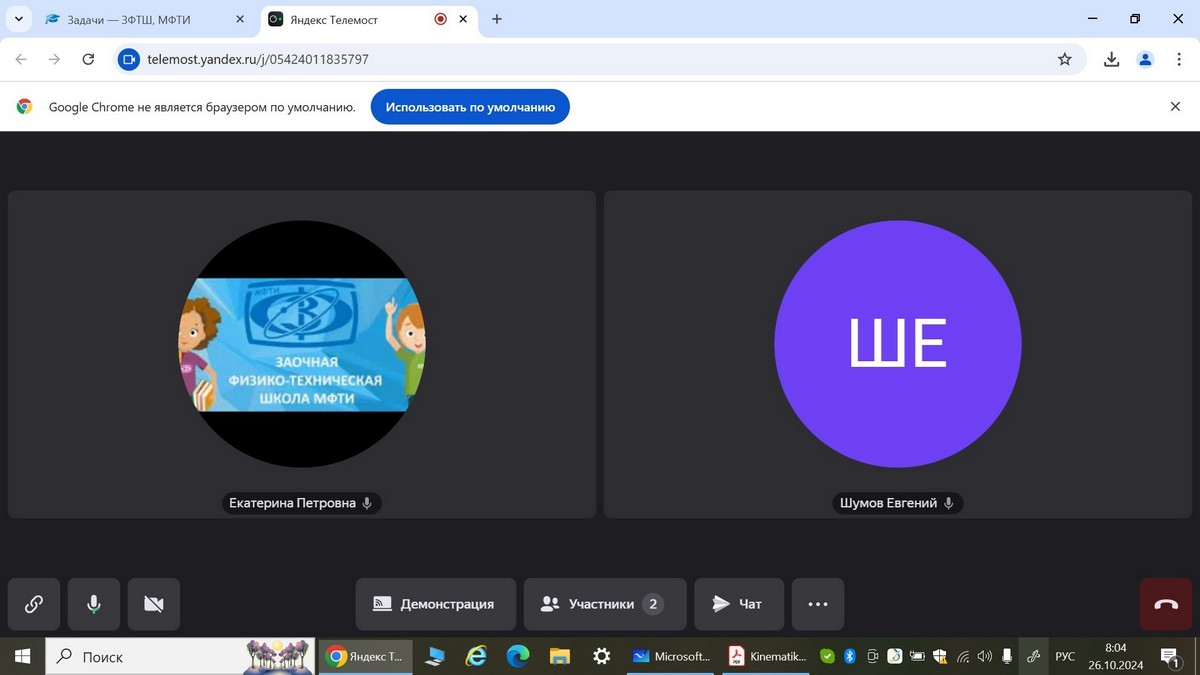The height and width of the screenshot is (675, 1200).
Task: Open the laptop icon app on taskbar
Action: [434, 656]
